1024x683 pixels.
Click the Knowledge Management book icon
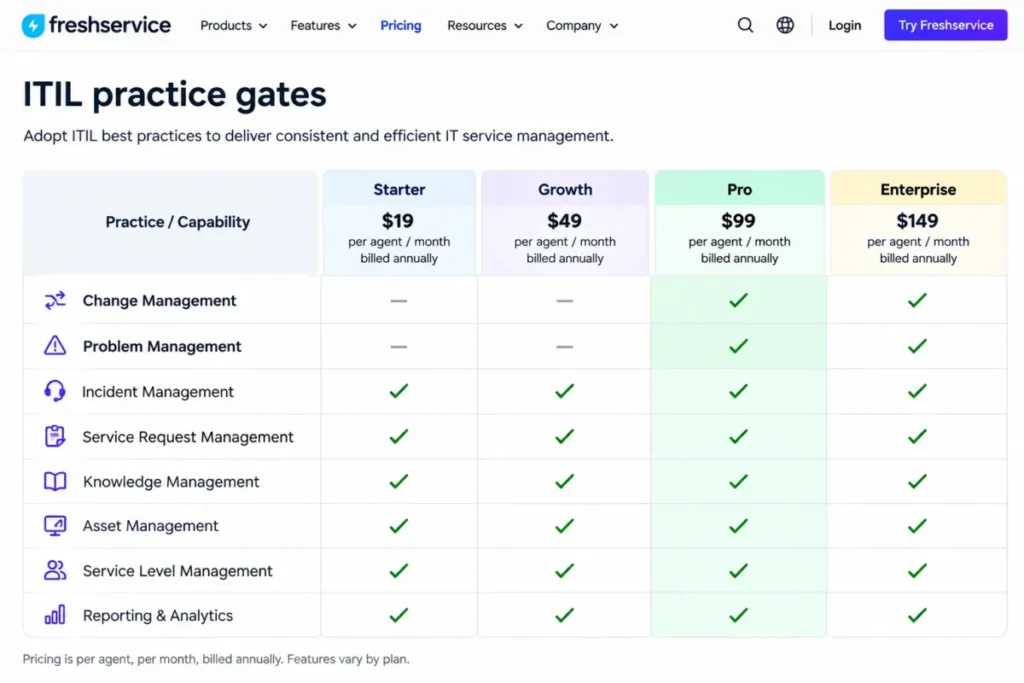[x=55, y=481]
